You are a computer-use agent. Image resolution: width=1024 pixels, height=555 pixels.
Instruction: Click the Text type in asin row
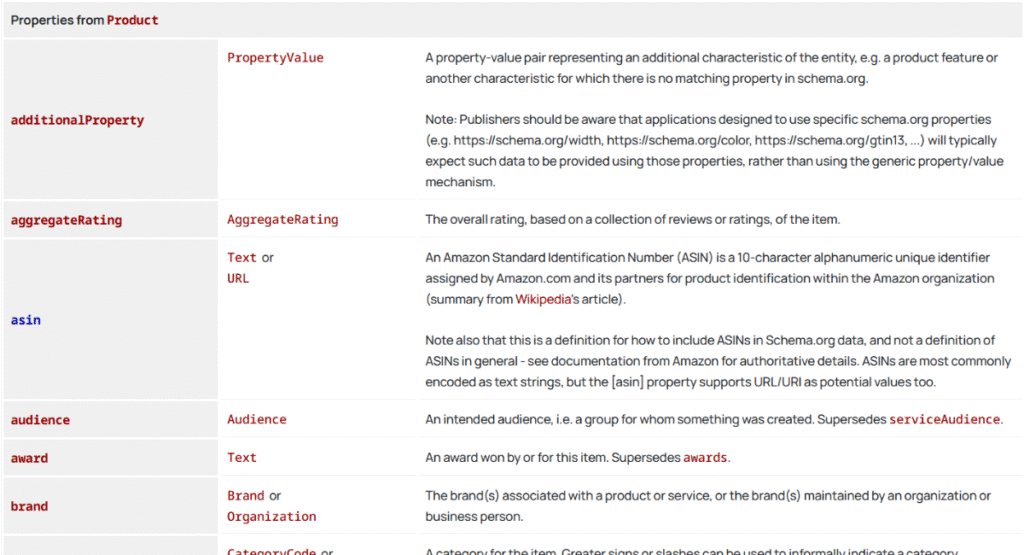241,258
